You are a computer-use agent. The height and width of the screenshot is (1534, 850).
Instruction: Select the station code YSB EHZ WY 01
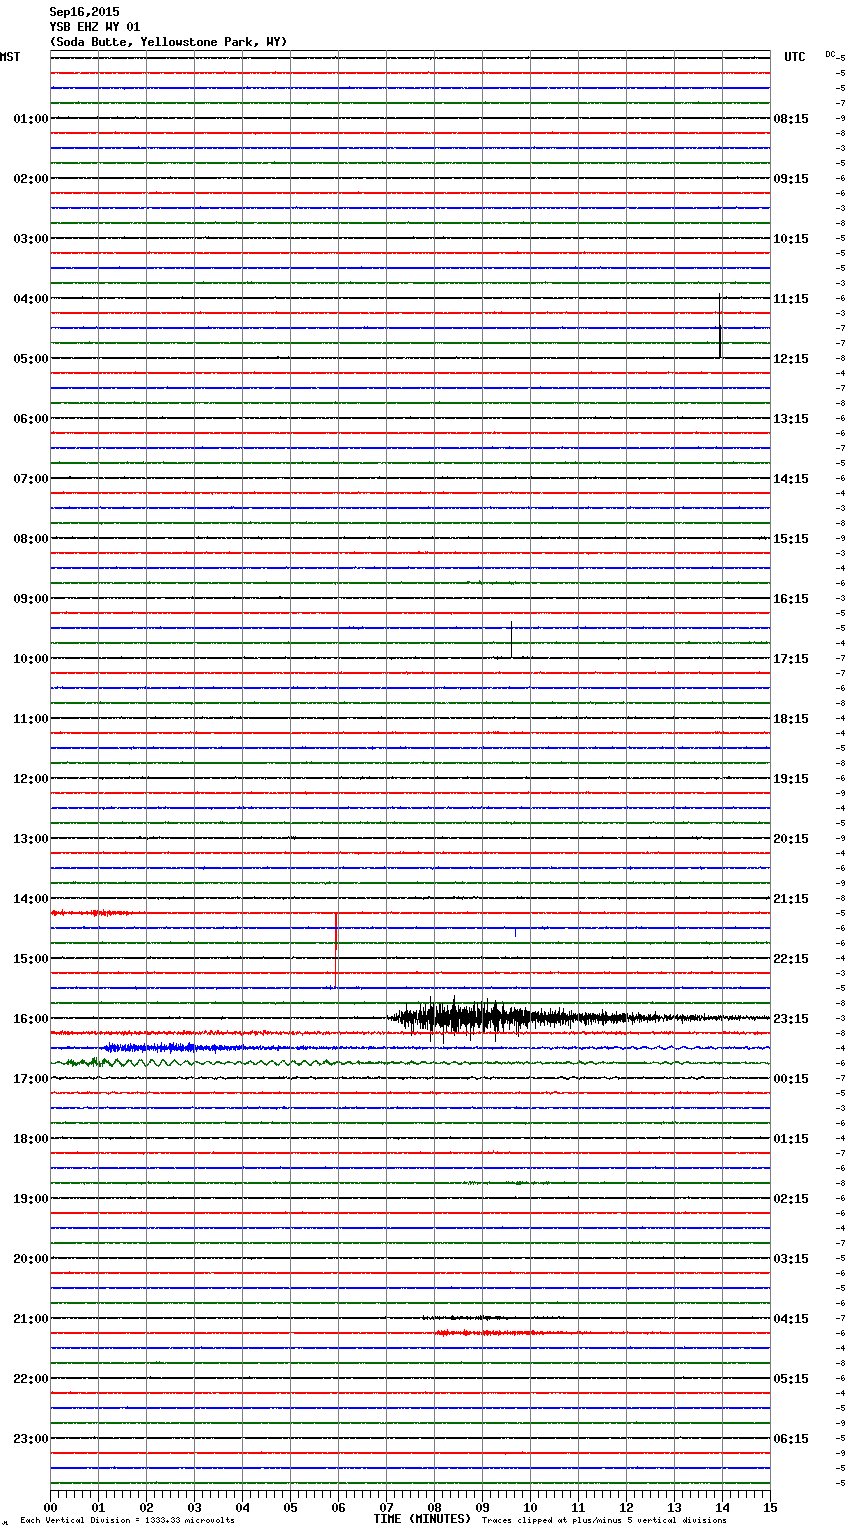click(x=95, y=27)
